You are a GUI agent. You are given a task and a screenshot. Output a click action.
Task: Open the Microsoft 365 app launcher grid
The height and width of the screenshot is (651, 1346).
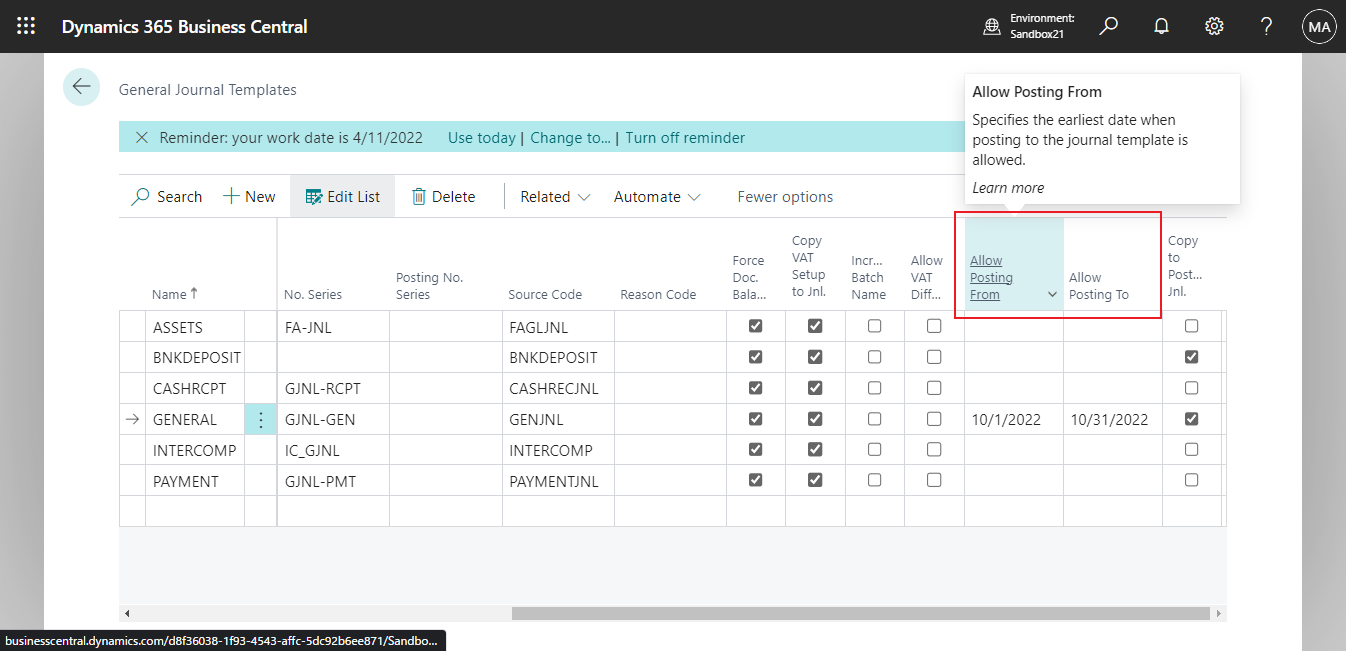(25, 26)
